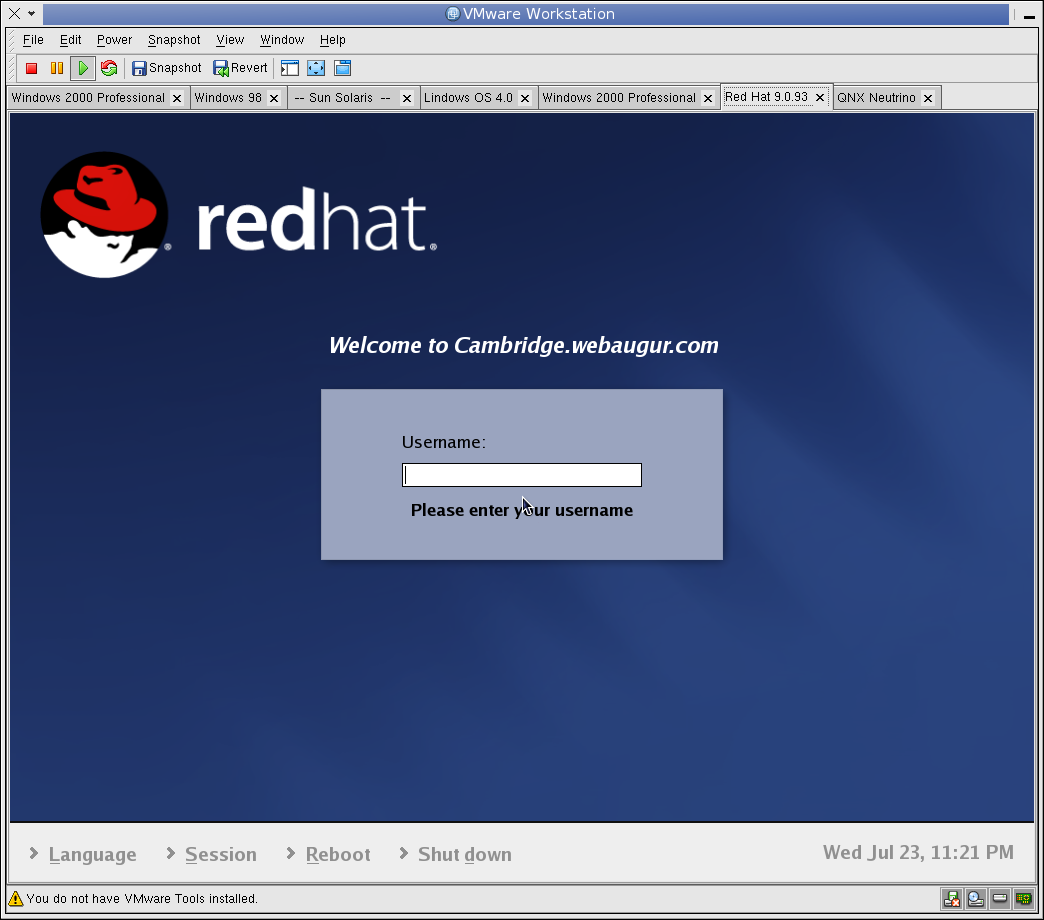This screenshot has height=920, width=1044.
Task: Switch to the second Windows 2000 Professional tab
Action: tap(619, 98)
